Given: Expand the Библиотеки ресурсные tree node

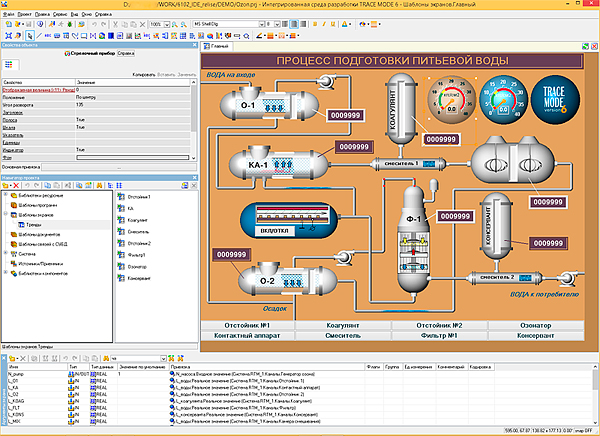Looking at the screenshot, I should [x=5, y=195].
